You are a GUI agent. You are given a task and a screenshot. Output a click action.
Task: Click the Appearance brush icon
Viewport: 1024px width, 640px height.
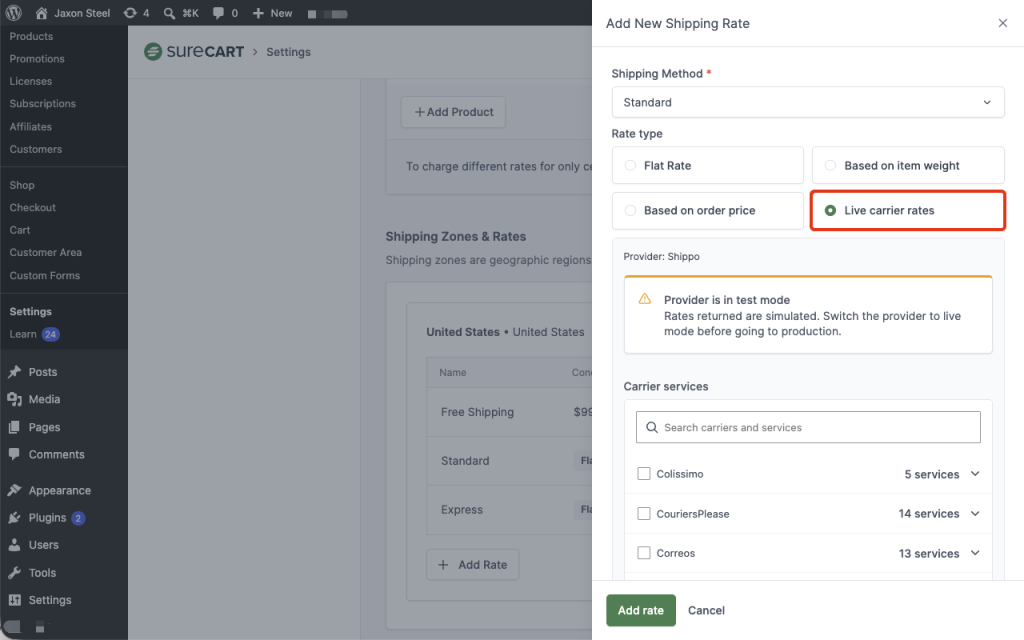pyautogui.click(x=14, y=490)
